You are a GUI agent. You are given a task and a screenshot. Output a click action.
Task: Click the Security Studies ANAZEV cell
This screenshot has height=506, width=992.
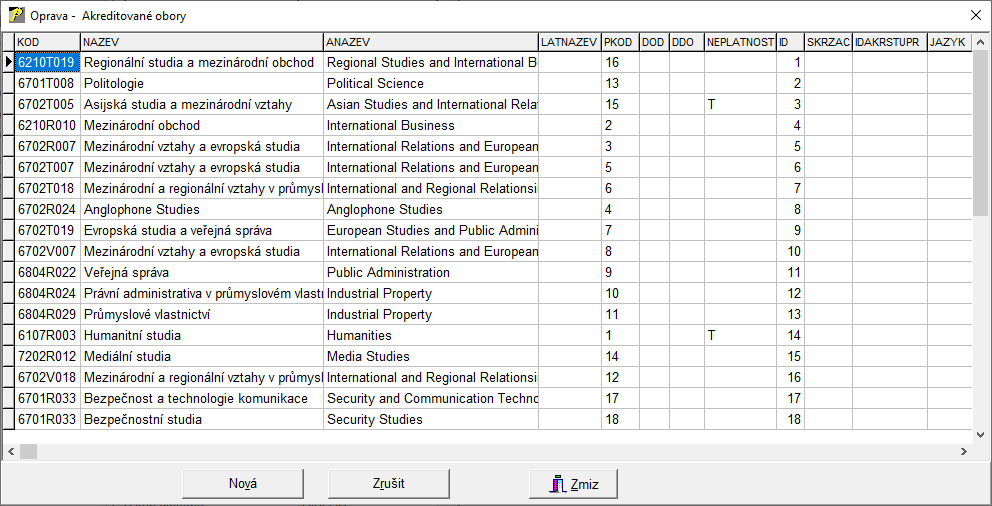point(430,420)
